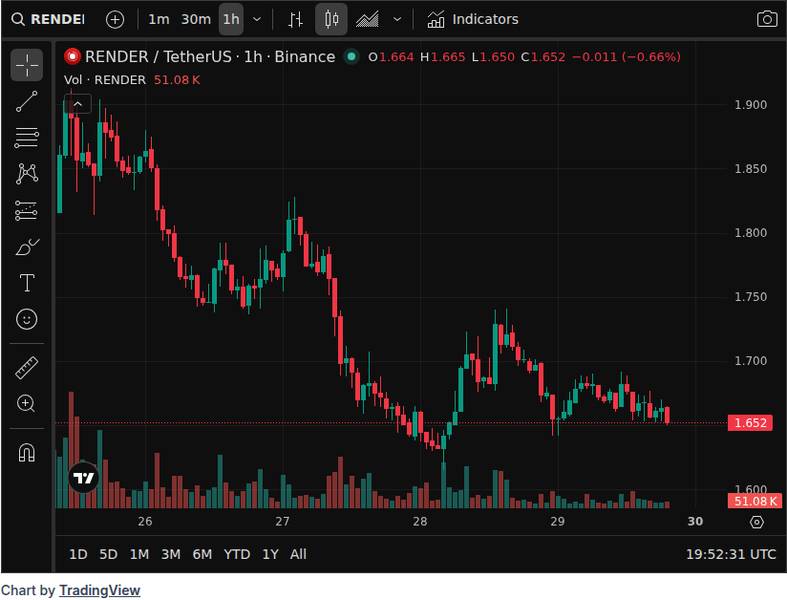
Task: Set range to 6M
Action: [202, 554]
